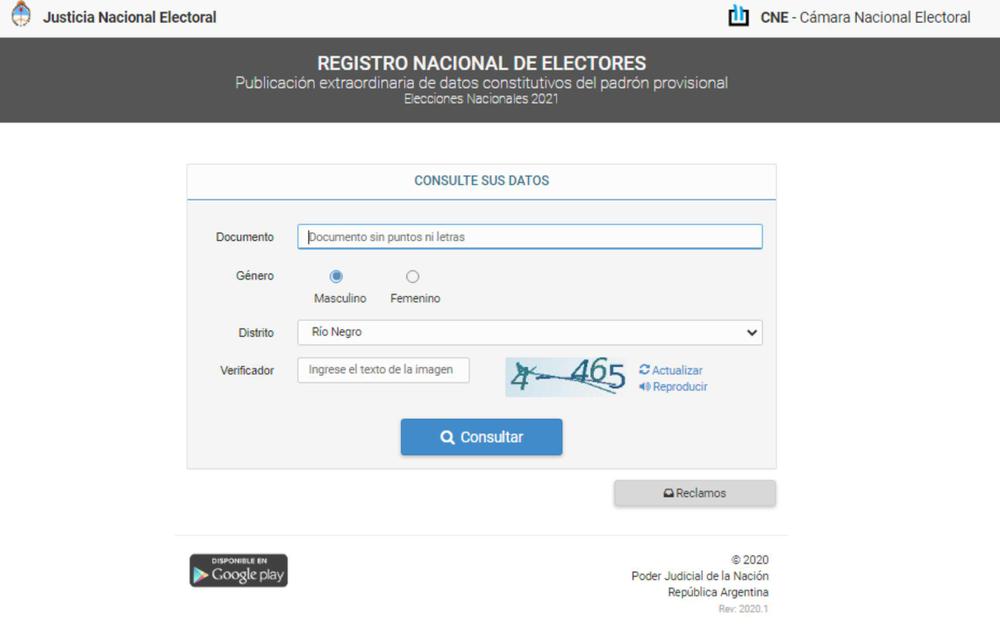This screenshot has width=1000, height=635.
Task: Open the Google Play badge
Action: pyautogui.click(x=239, y=571)
